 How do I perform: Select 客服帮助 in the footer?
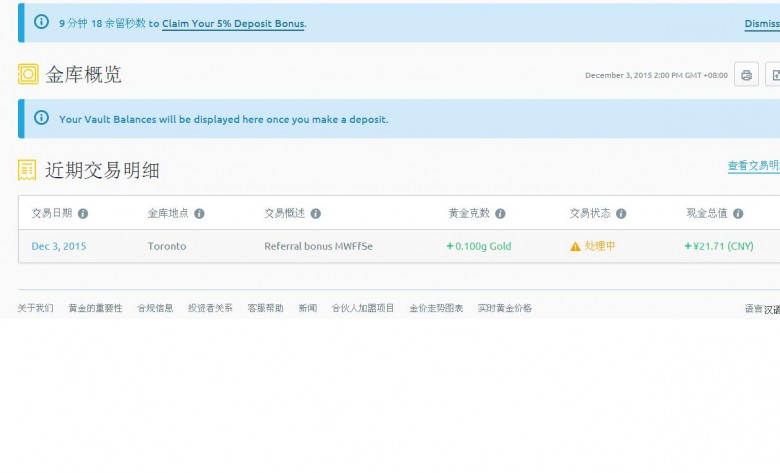point(265,308)
